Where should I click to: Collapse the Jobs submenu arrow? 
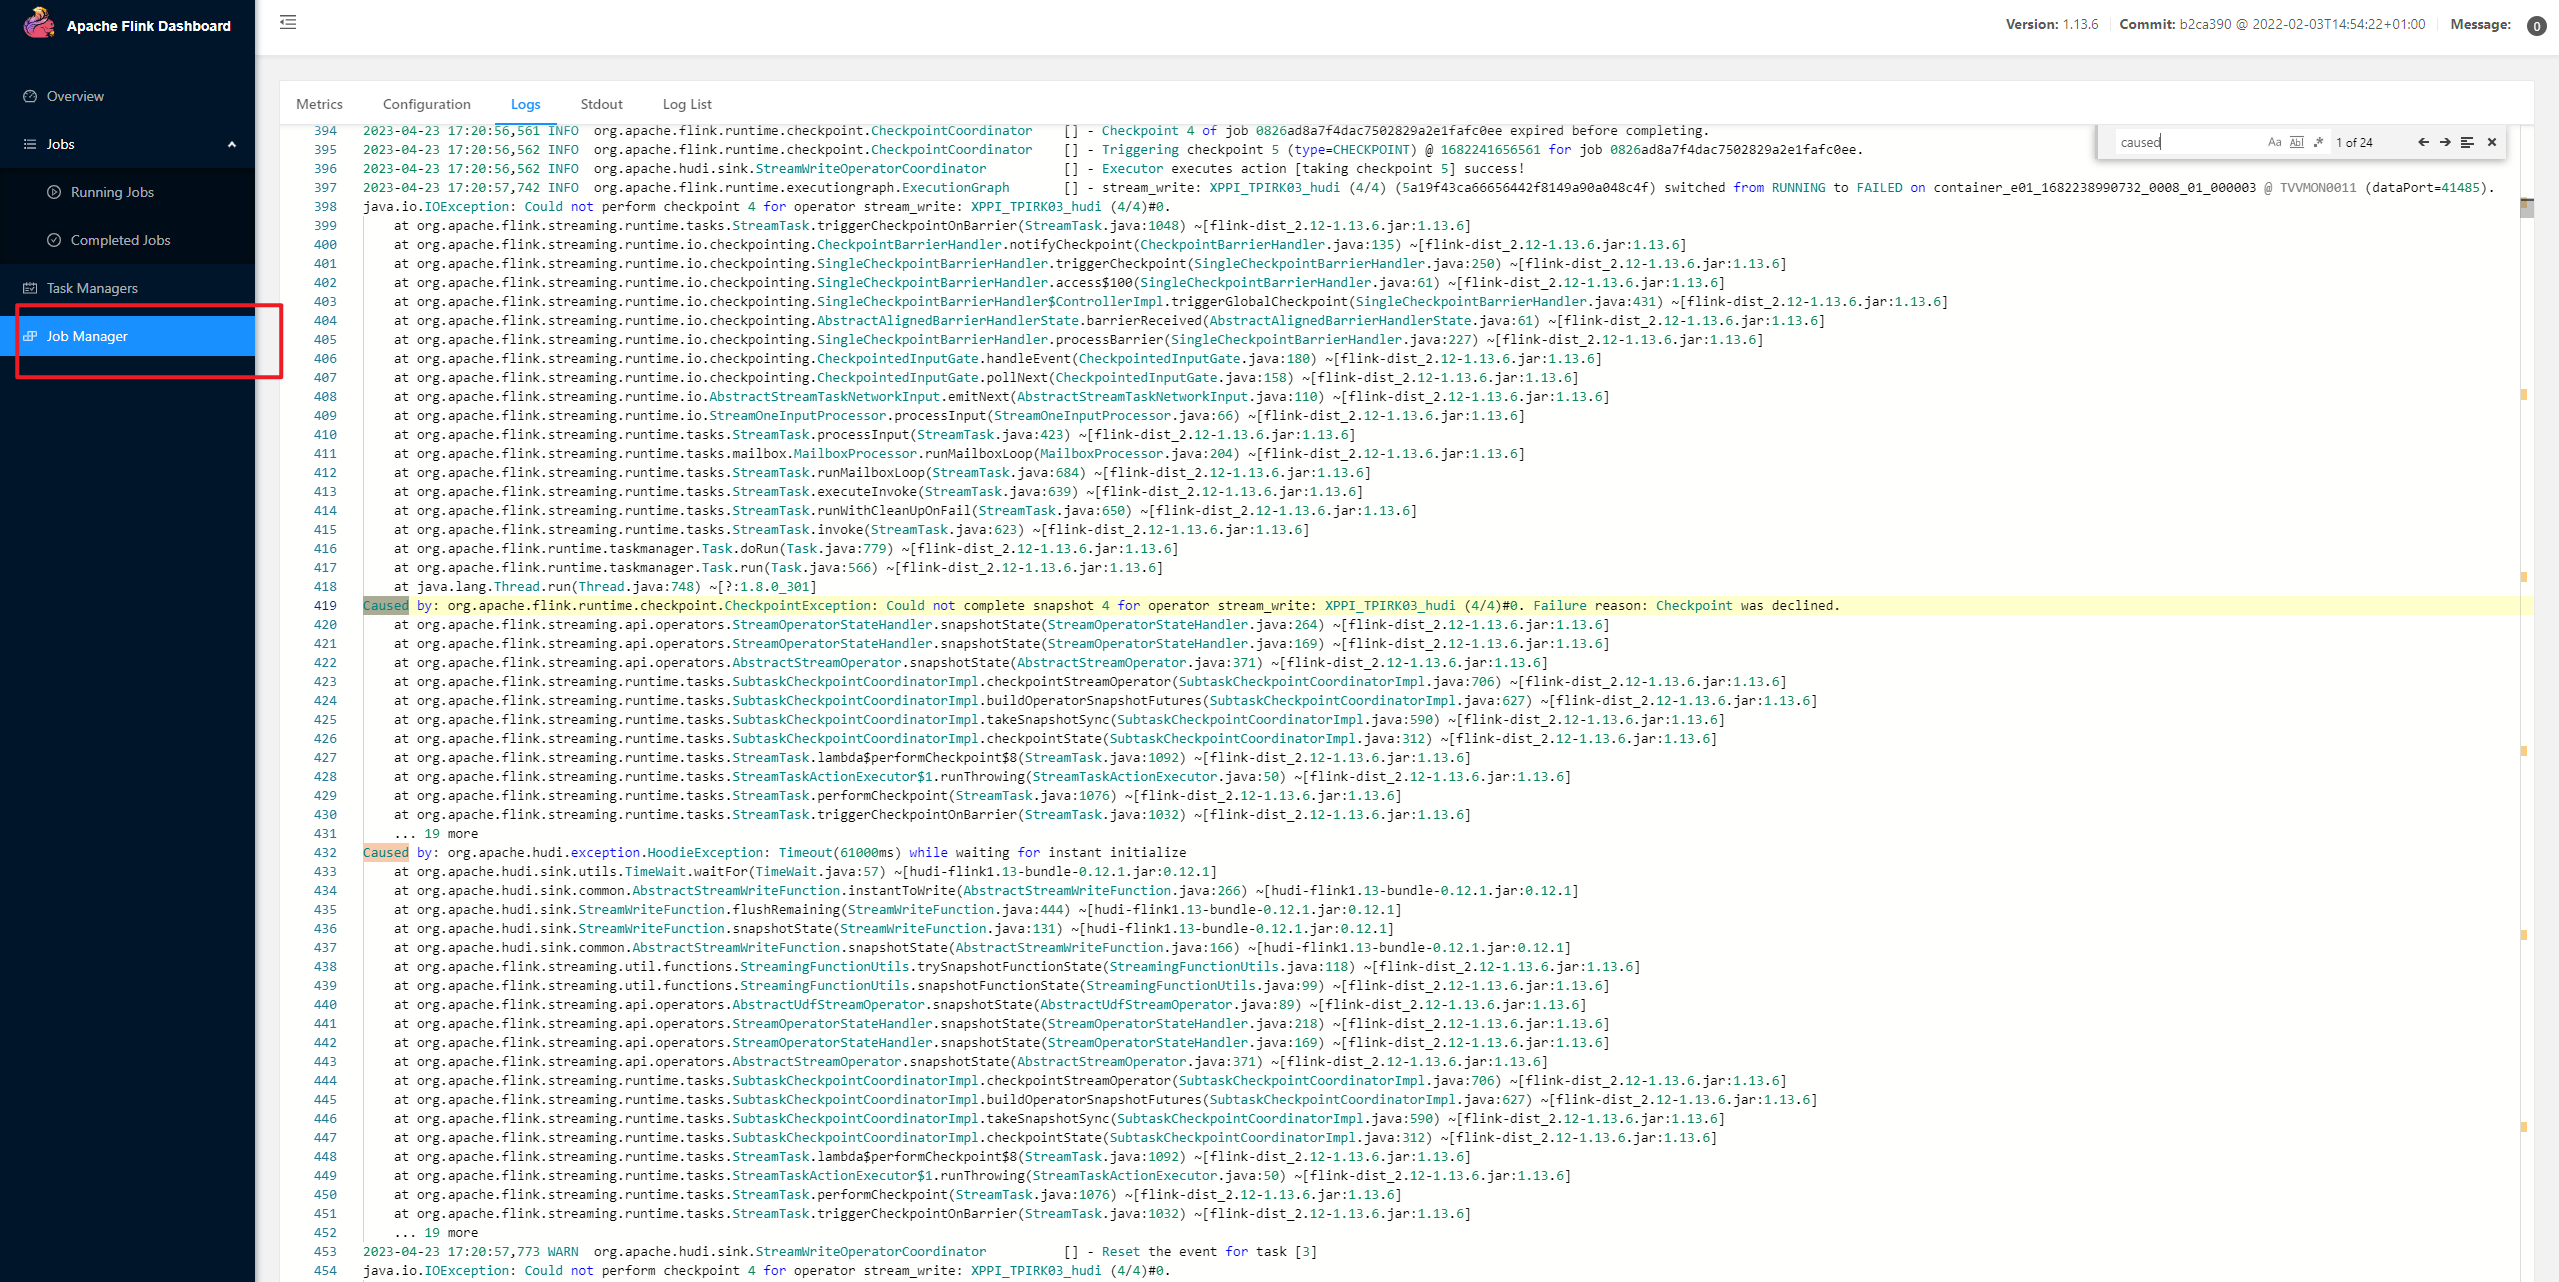click(x=232, y=144)
